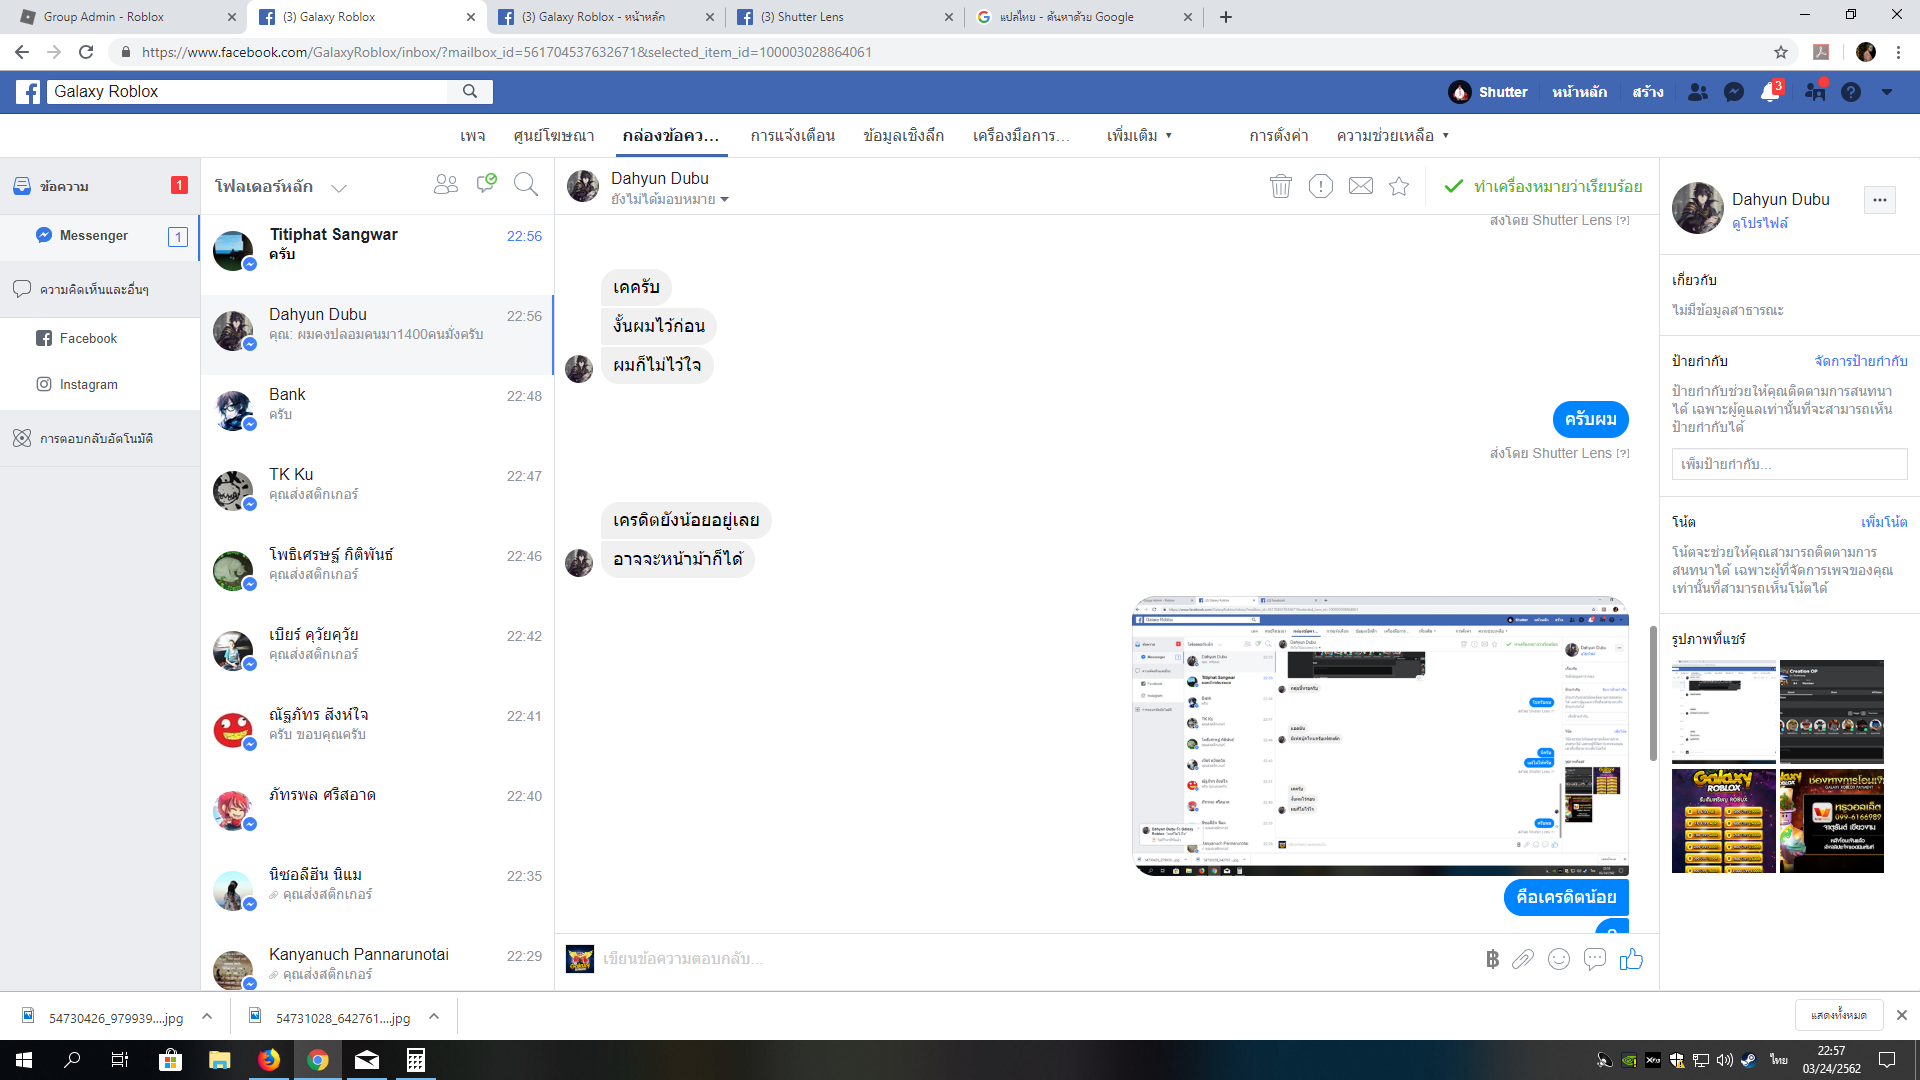1920x1080 pixels.
Task: Mark conversation as spam with exclamation icon
Action: click(1321, 186)
